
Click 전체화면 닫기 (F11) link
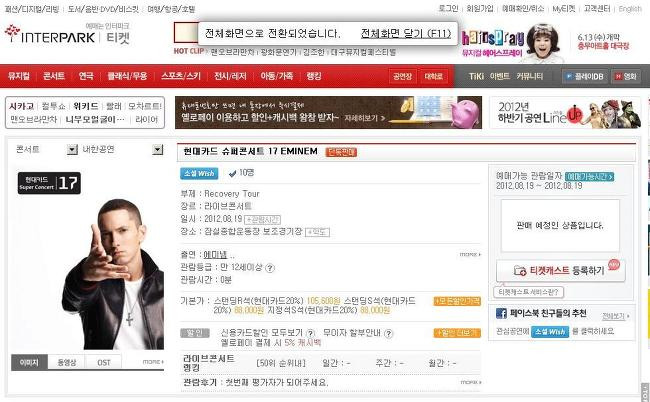[405, 33]
